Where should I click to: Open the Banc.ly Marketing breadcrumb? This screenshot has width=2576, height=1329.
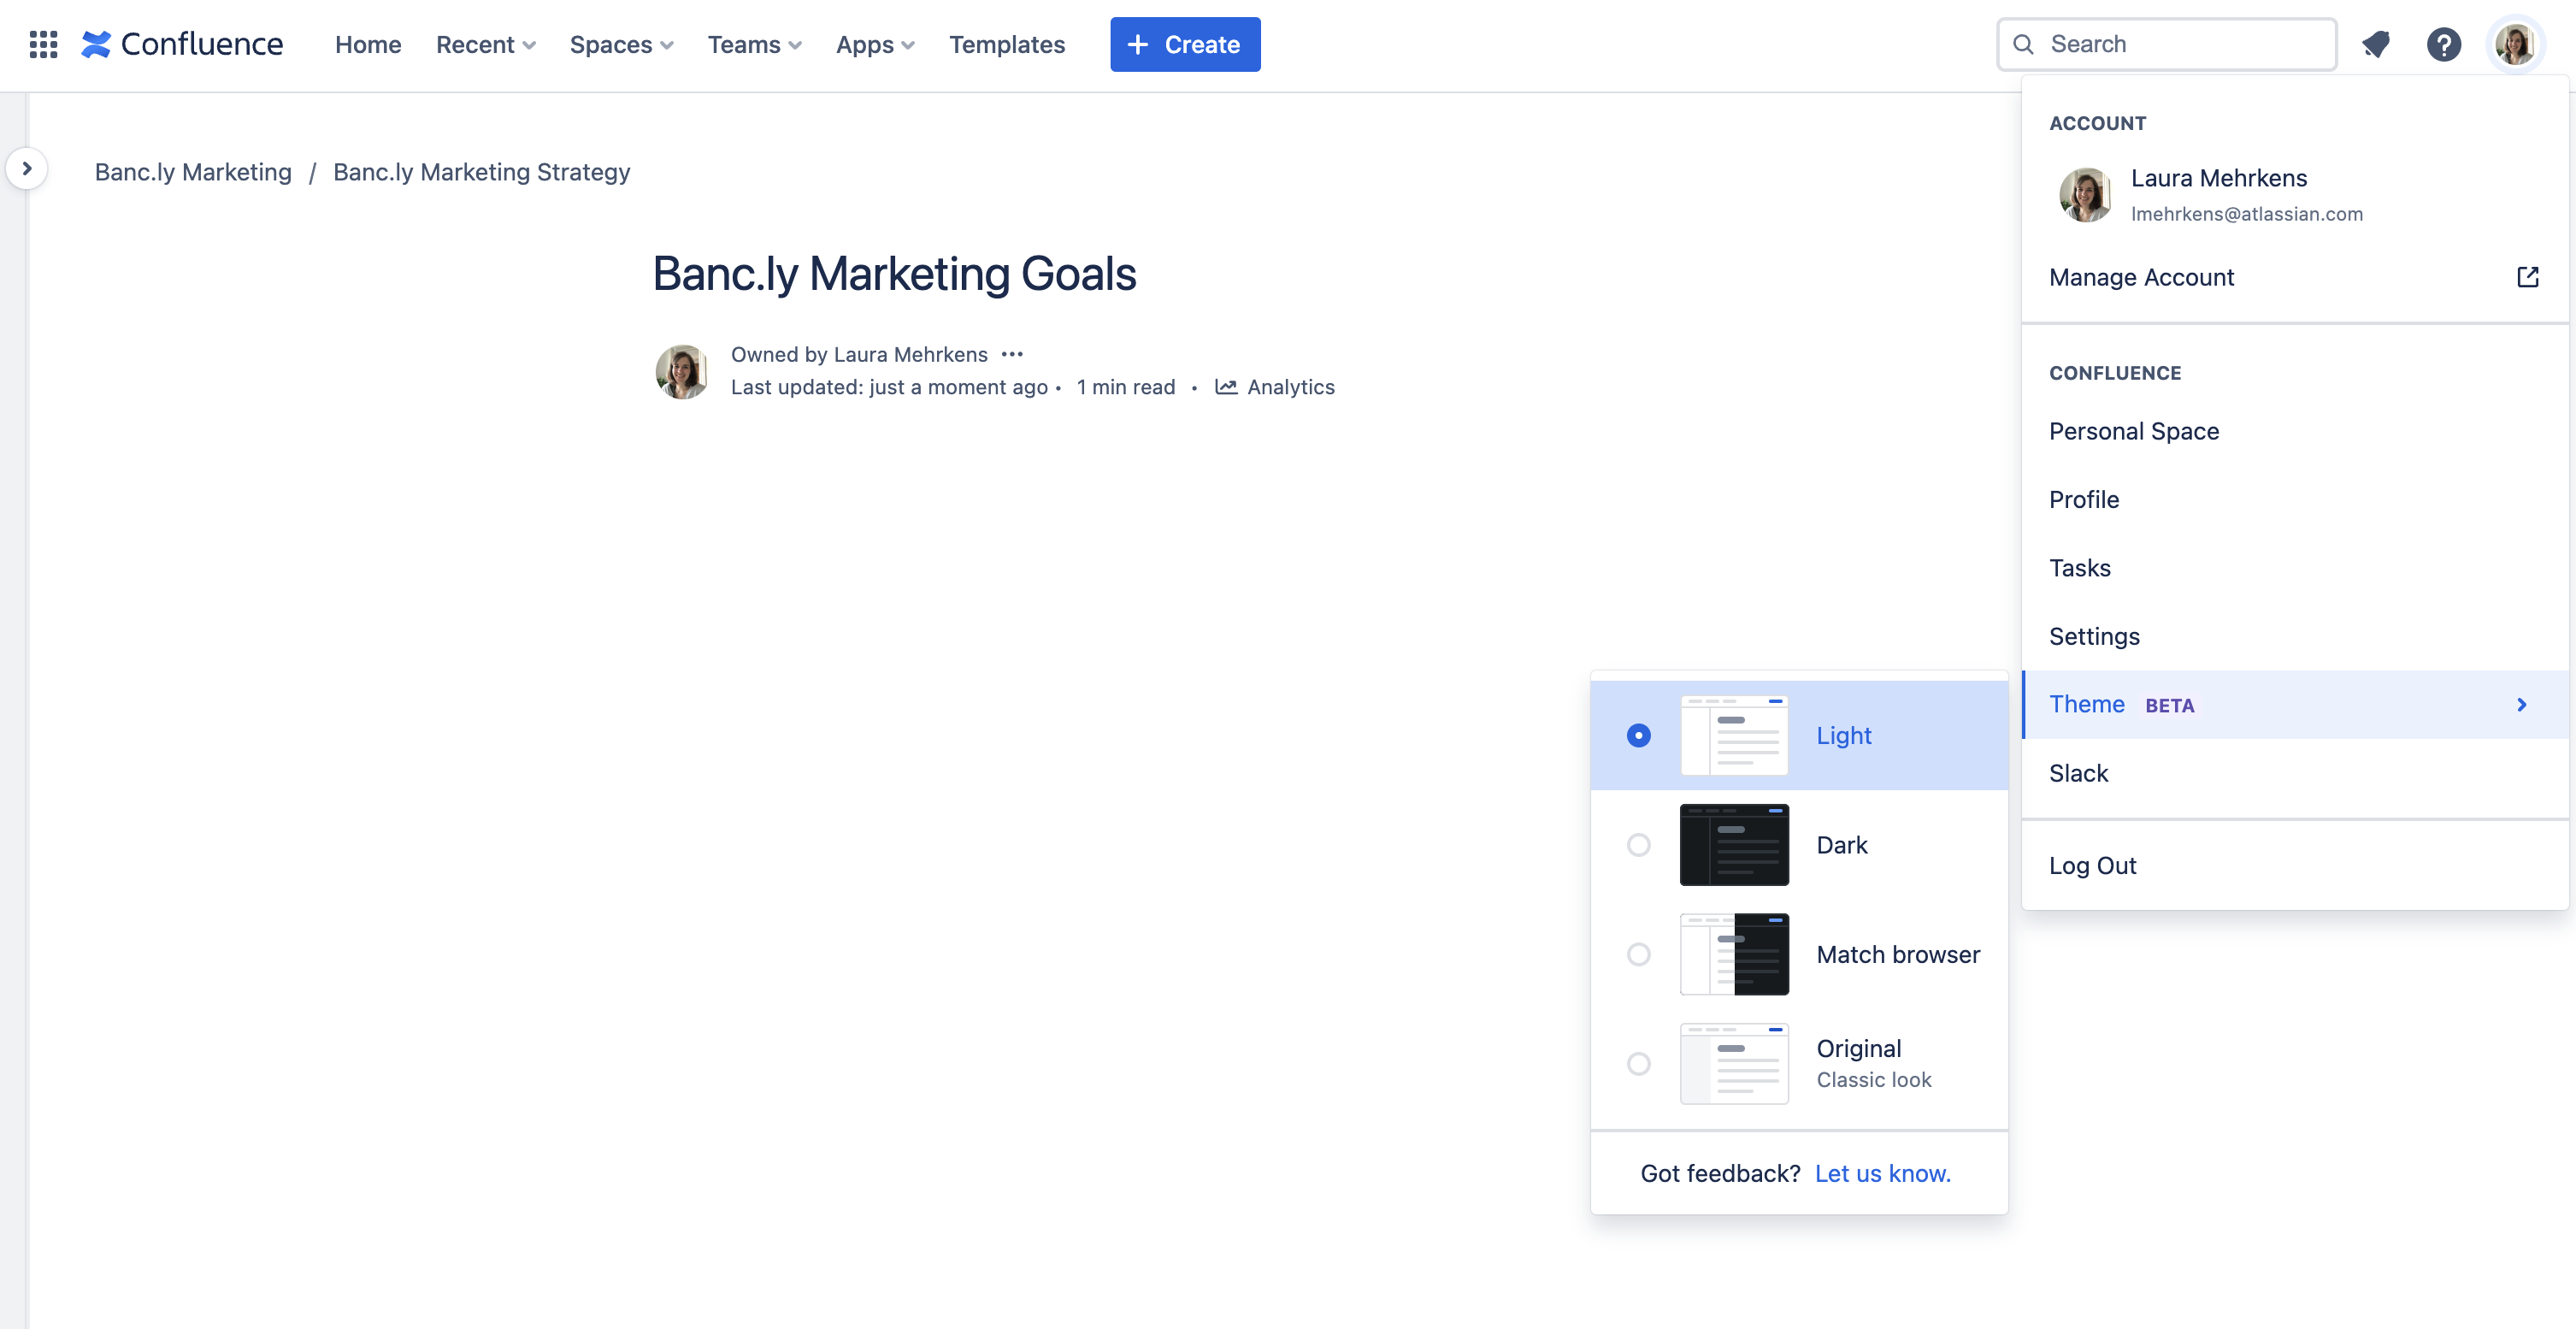[x=193, y=172]
